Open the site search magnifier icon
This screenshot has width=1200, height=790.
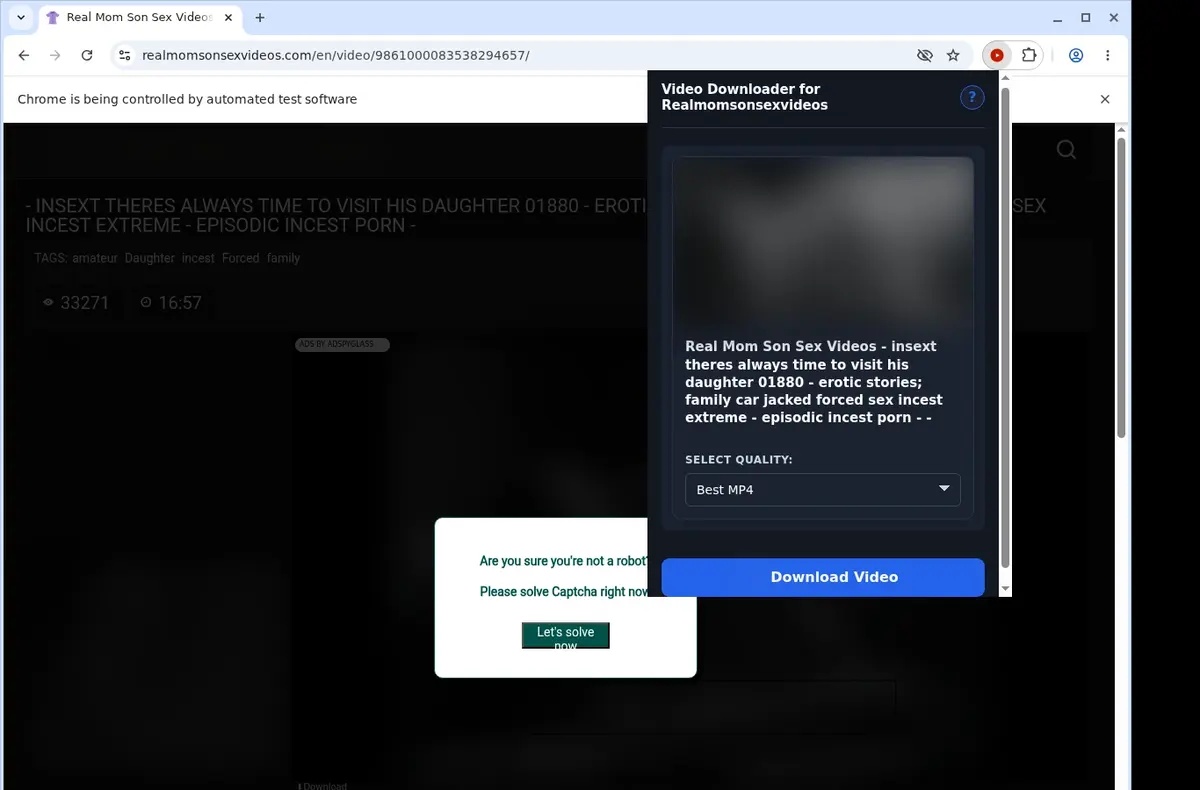point(1067,150)
